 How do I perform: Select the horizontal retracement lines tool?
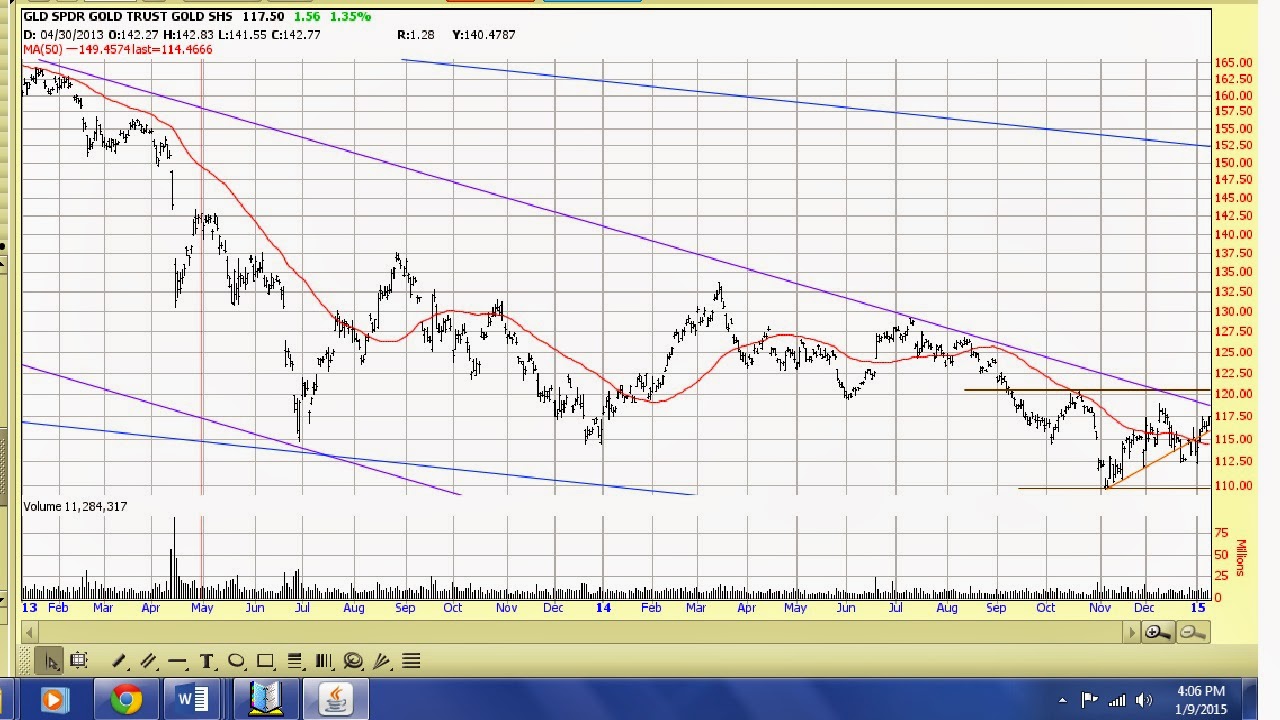(x=294, y=661)
